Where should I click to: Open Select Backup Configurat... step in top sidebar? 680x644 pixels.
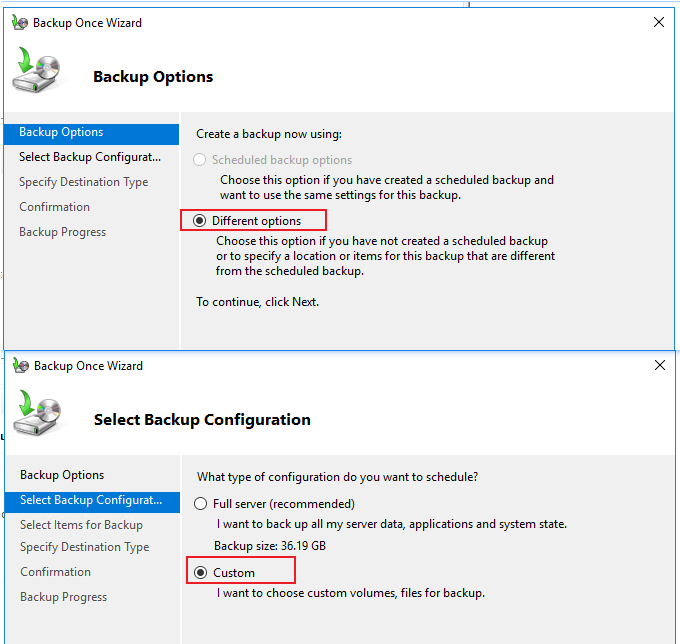click(91, 157)
